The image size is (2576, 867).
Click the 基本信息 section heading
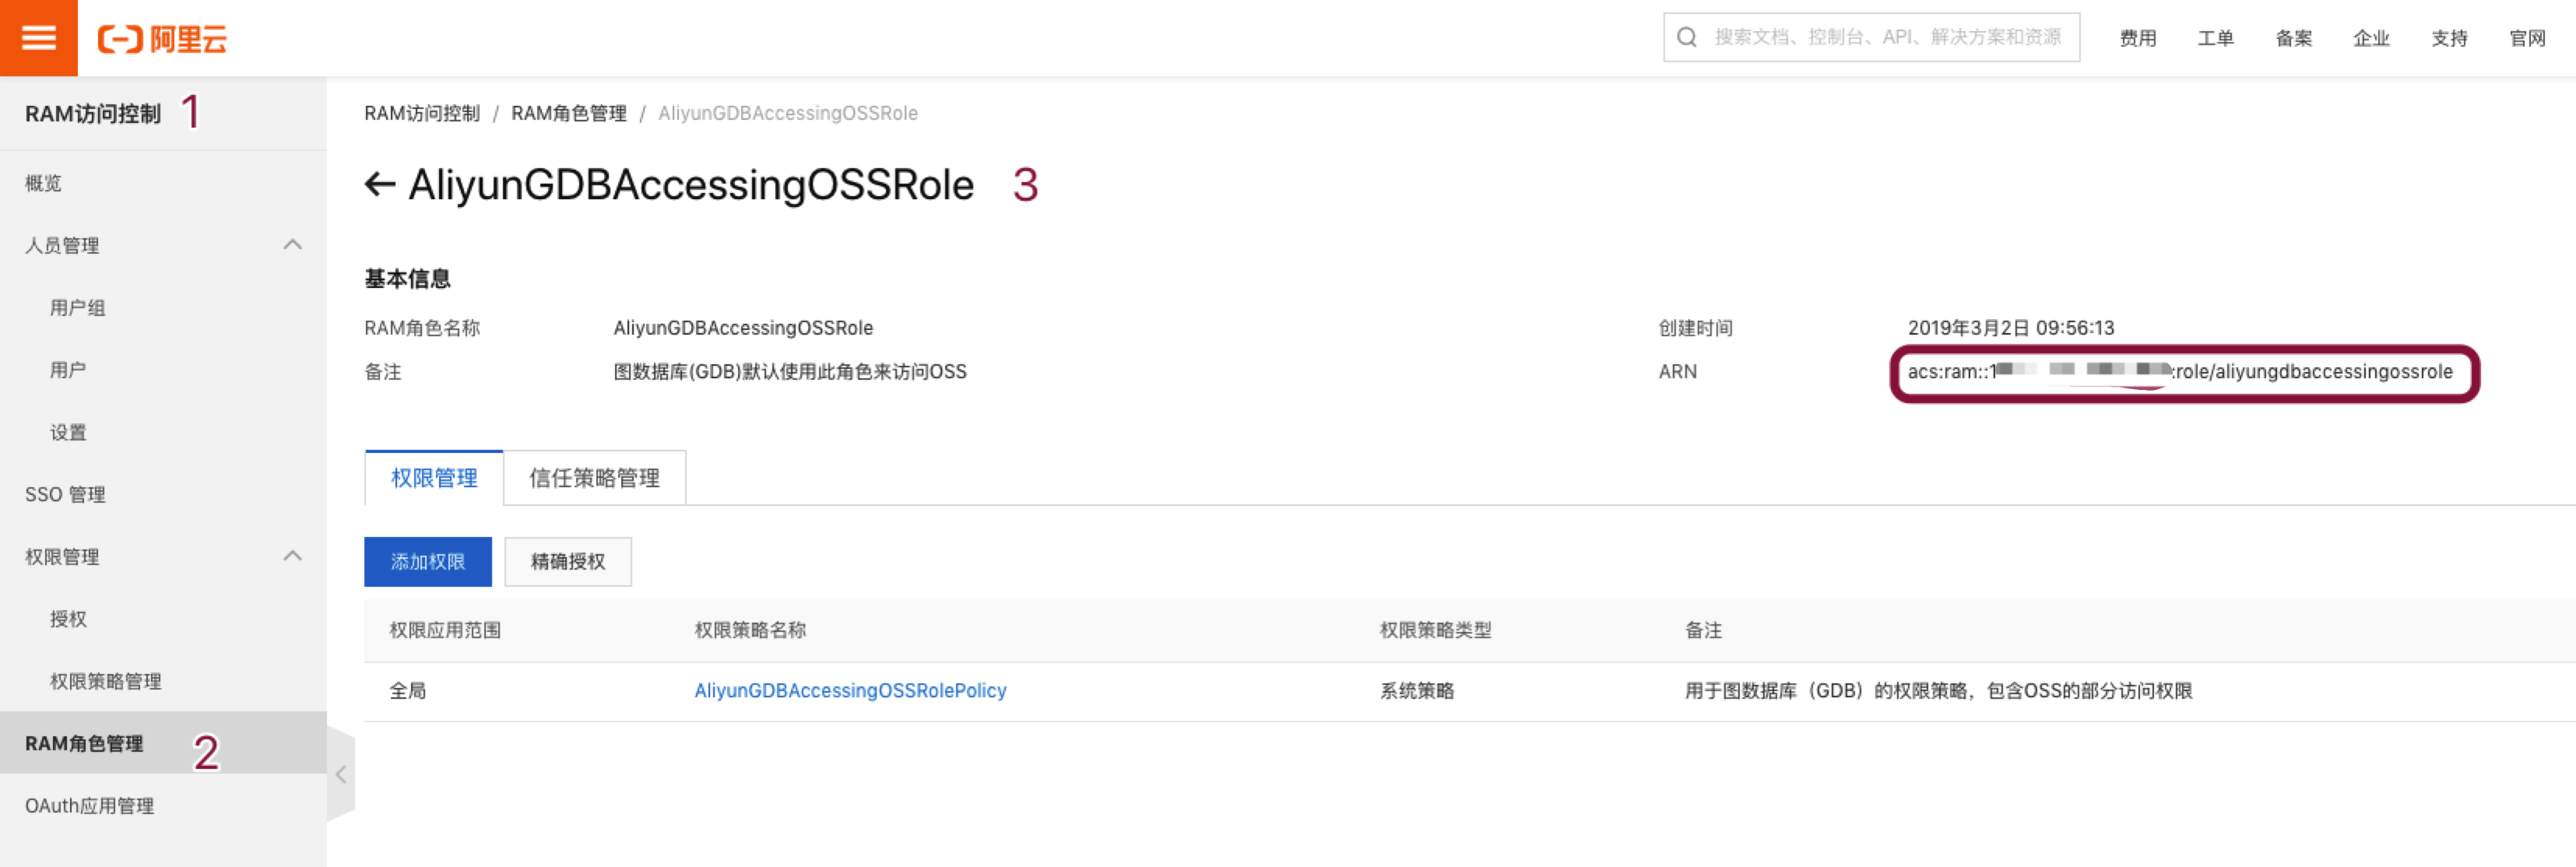407,279
